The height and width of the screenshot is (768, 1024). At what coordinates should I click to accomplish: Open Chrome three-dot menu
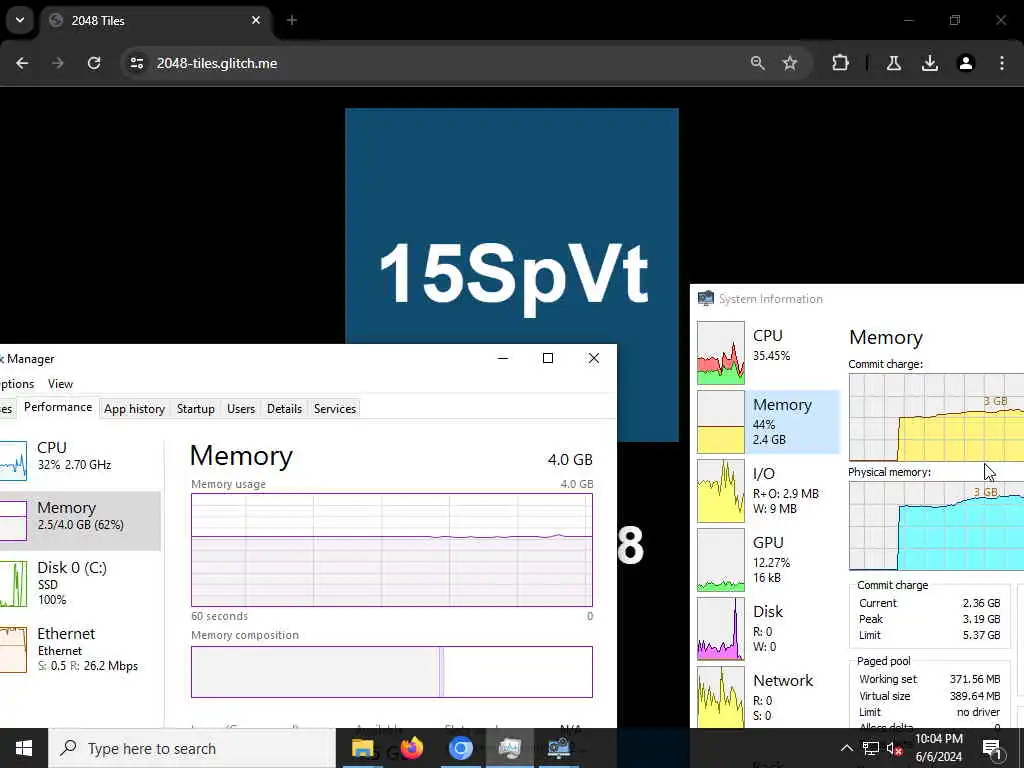(1002, 63)
